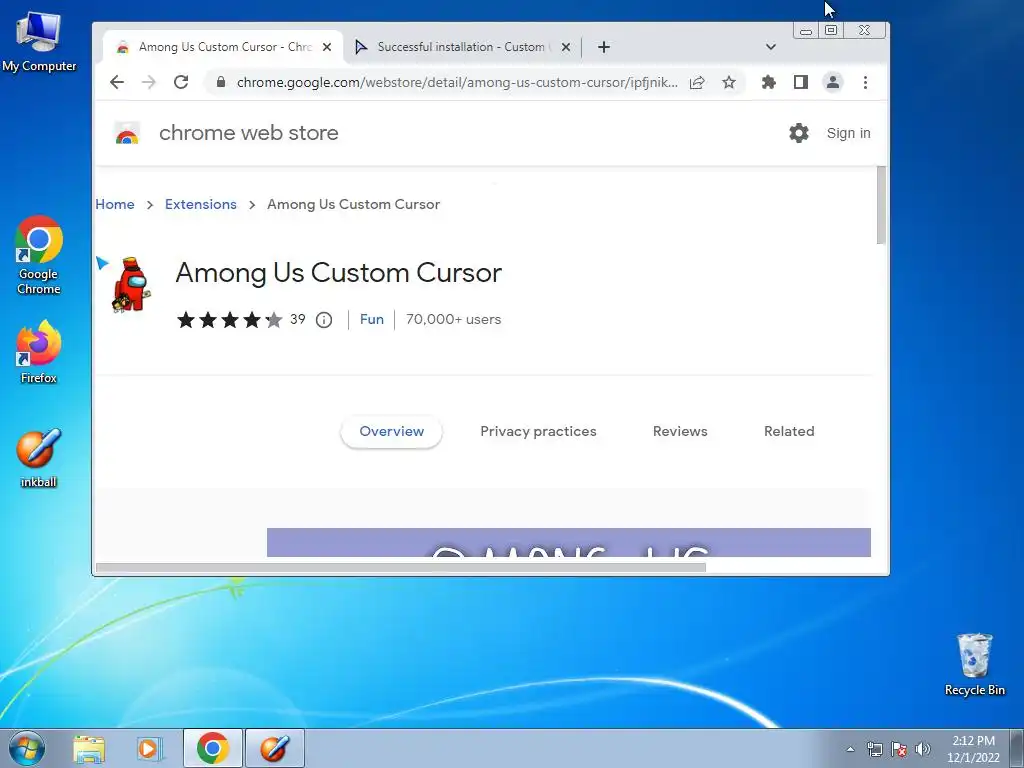This screenshot has height=768, width=1024.
Task: Click the 39 ratings count
Action: point(298,319)
